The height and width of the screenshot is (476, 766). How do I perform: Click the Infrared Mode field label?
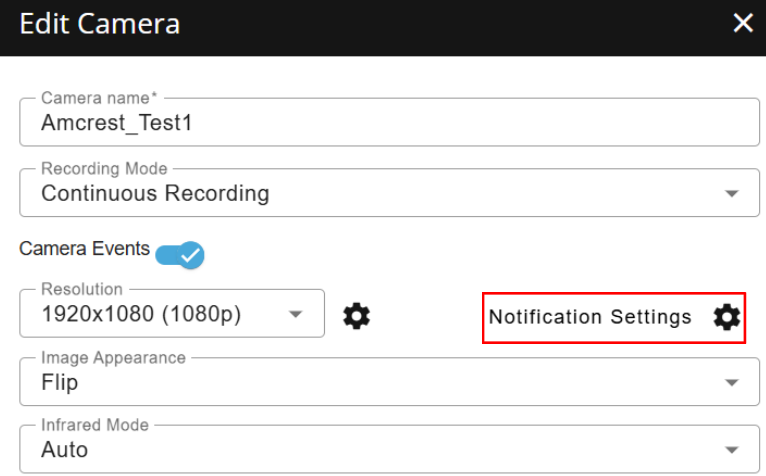tap(95, 425)
